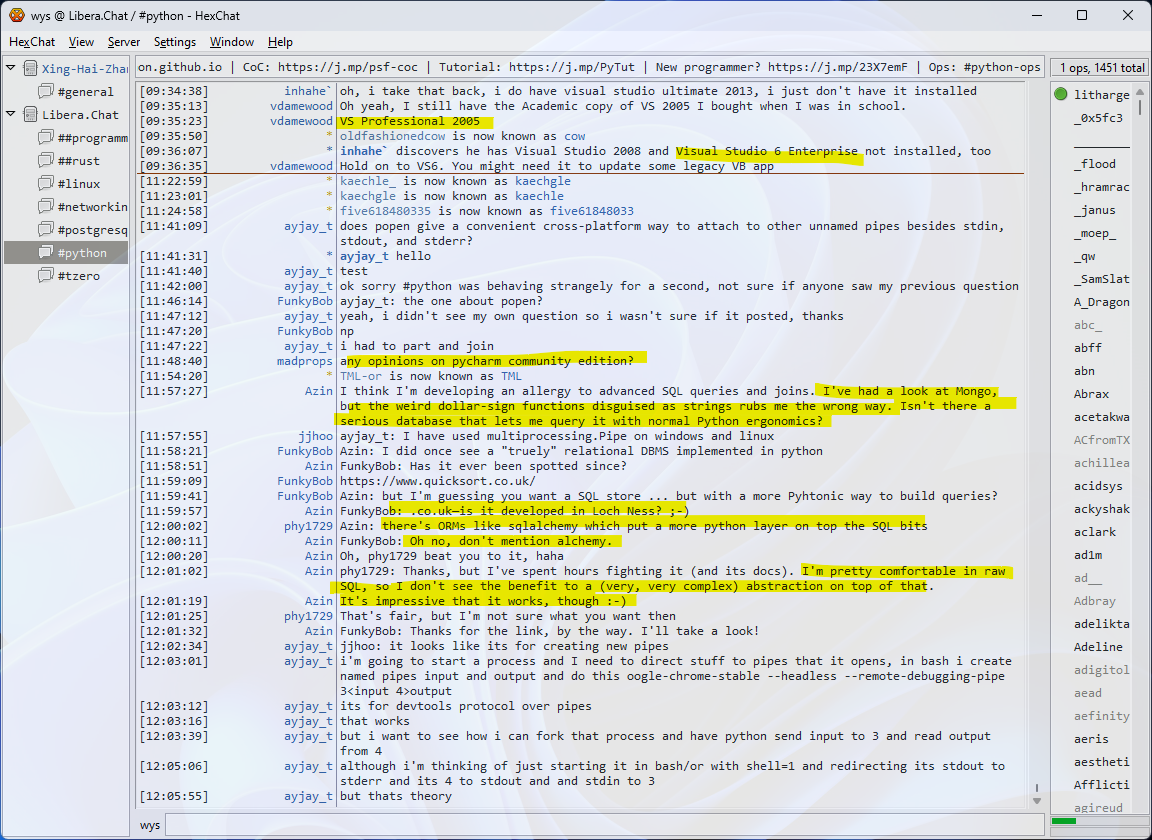Select user Adeline in the user list
The image size is (1152, 840).
pyautogui.click(x=1098, y=647)
